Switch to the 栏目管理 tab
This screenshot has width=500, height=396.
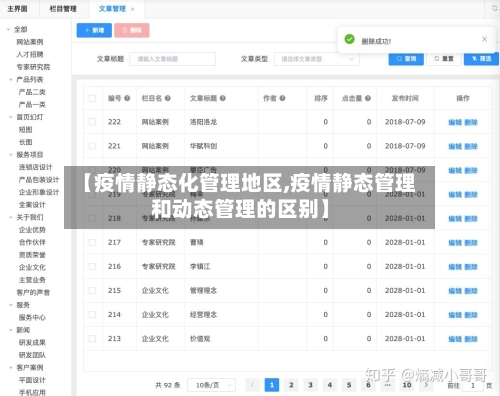point(63,9)
